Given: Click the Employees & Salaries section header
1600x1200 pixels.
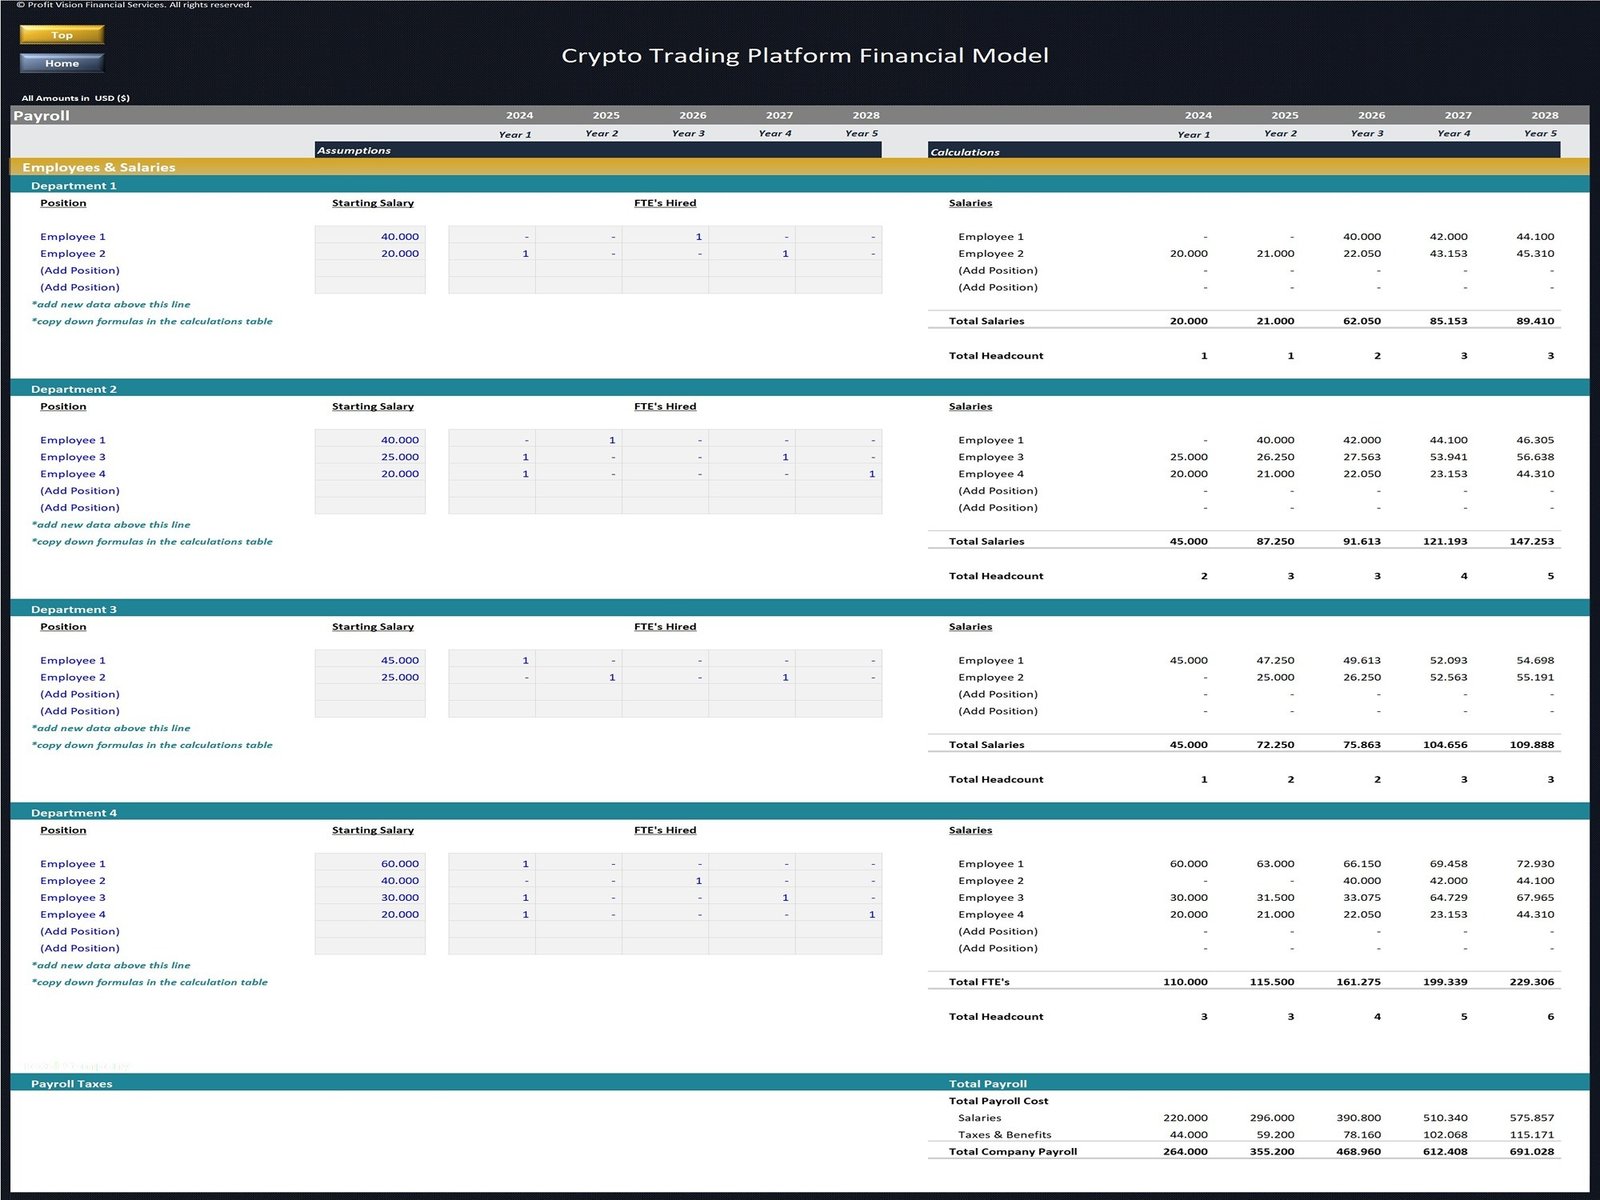Looking at the screenshot, I should [x=99, y=168].
